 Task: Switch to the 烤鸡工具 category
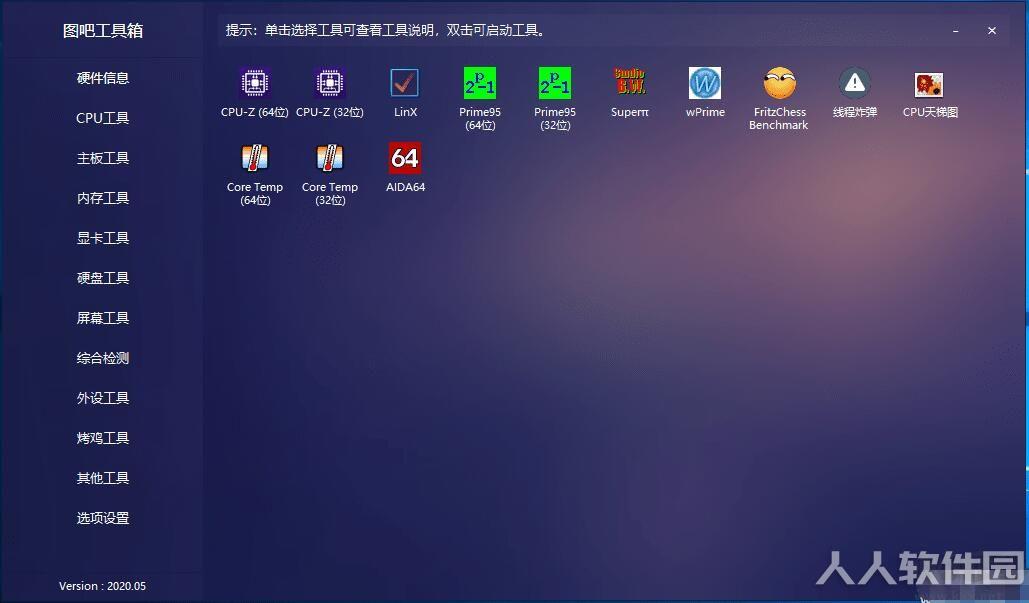102,438
